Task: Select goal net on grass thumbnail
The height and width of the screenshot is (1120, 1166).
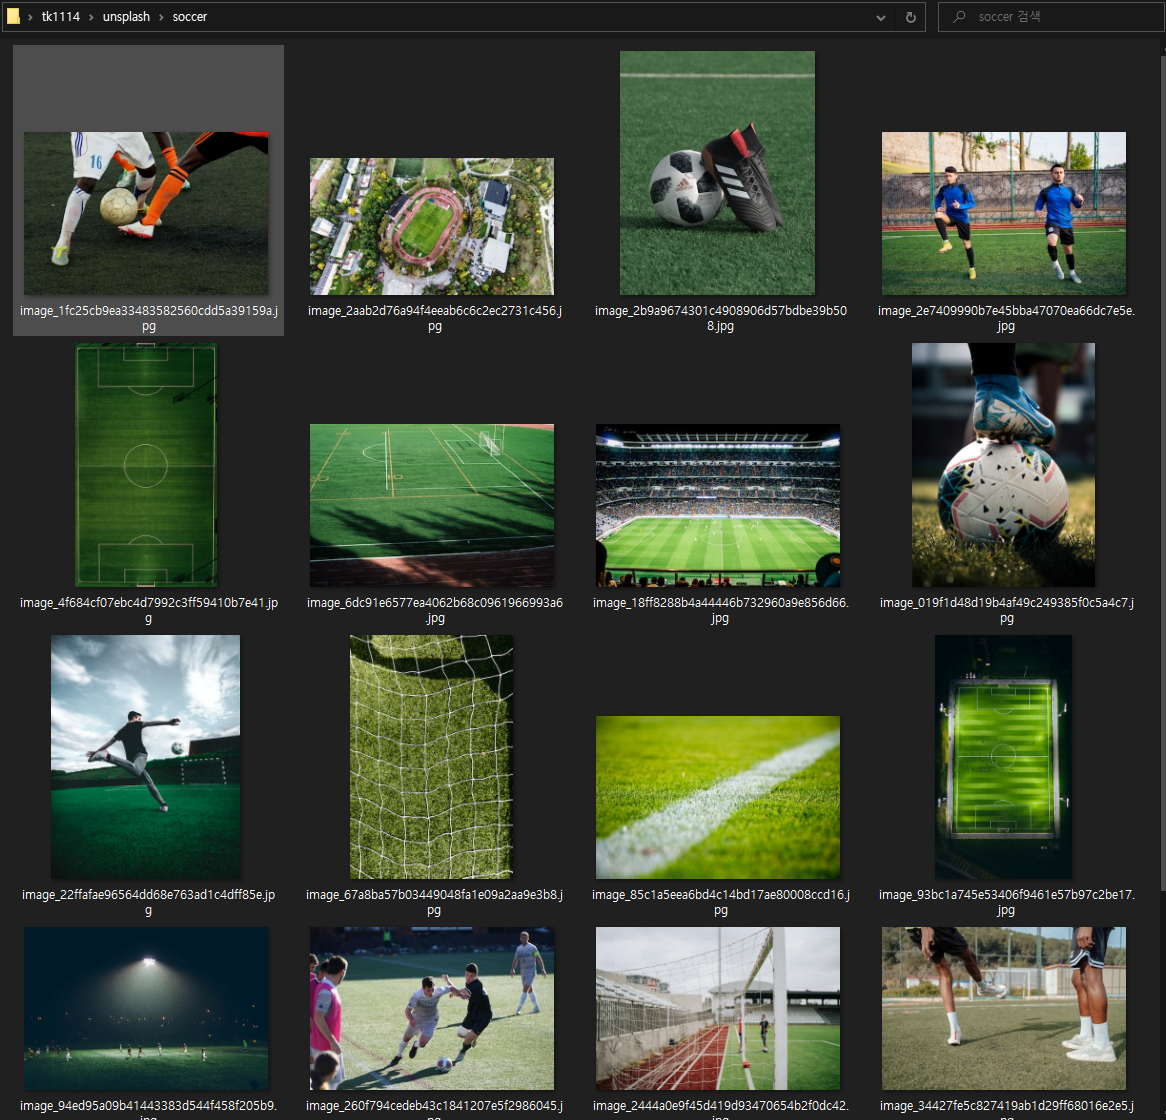Action: pos(431,756)
